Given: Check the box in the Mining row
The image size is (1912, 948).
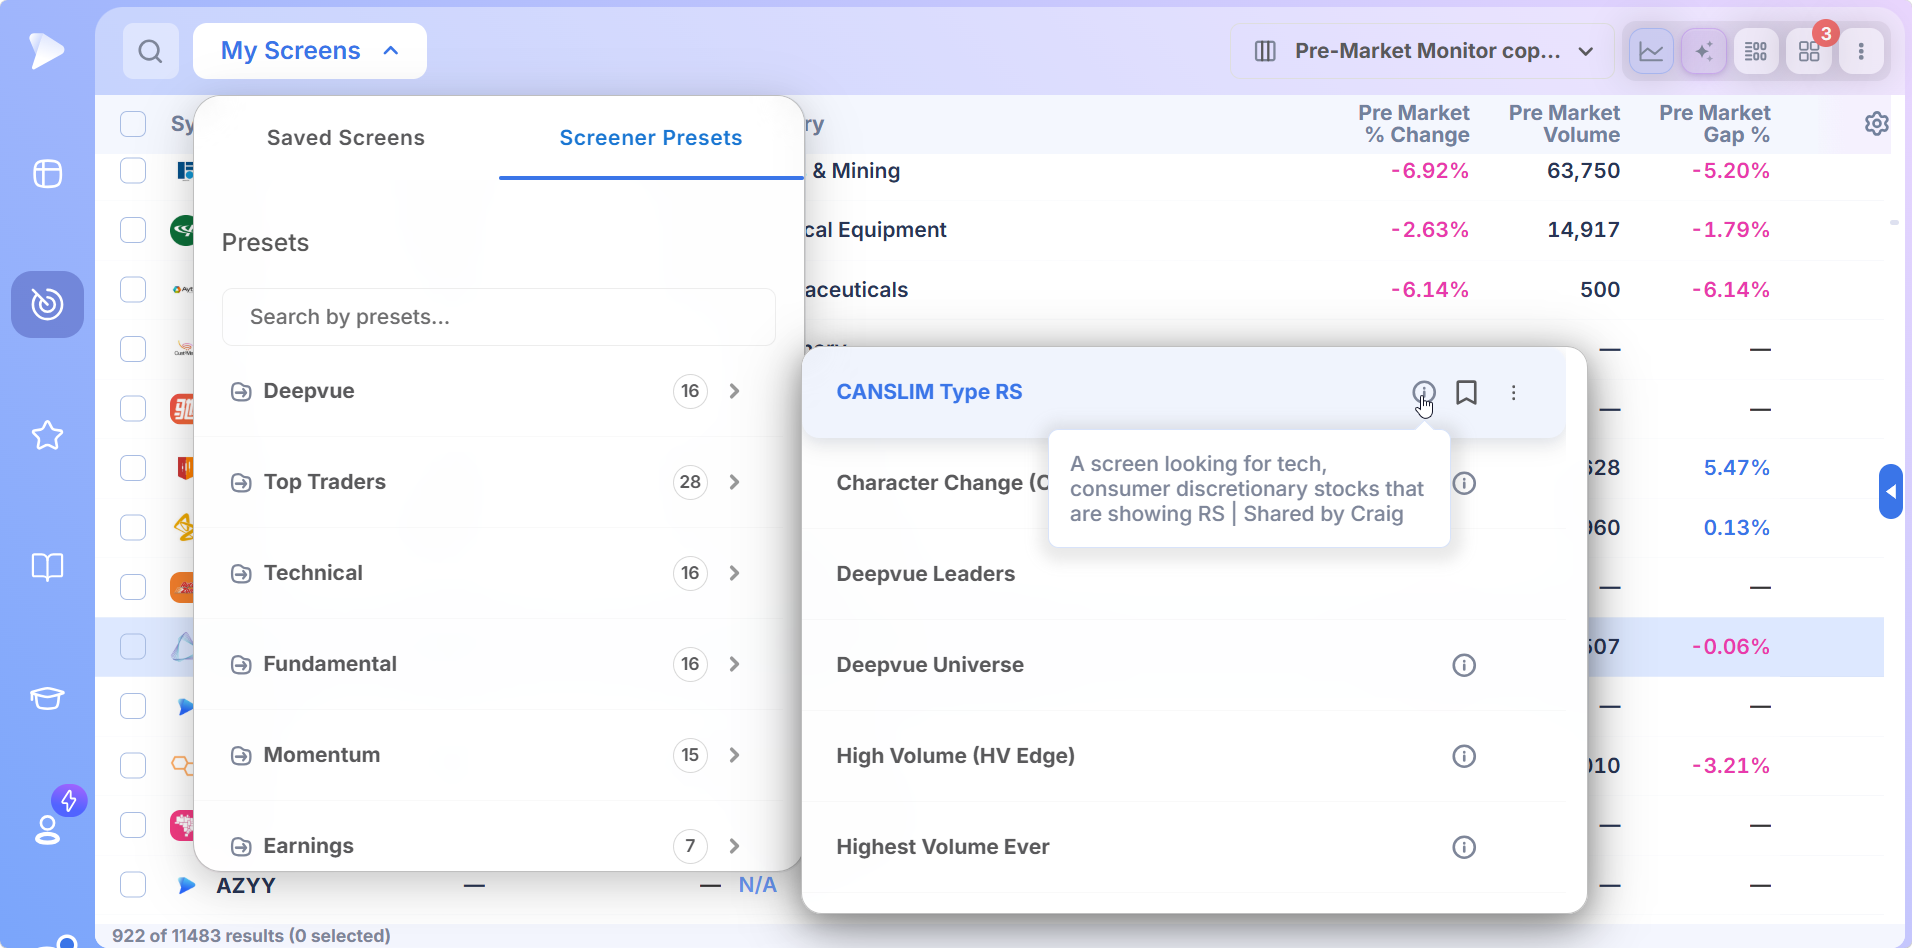Looking at the screenshot, I should coord(133,171).
